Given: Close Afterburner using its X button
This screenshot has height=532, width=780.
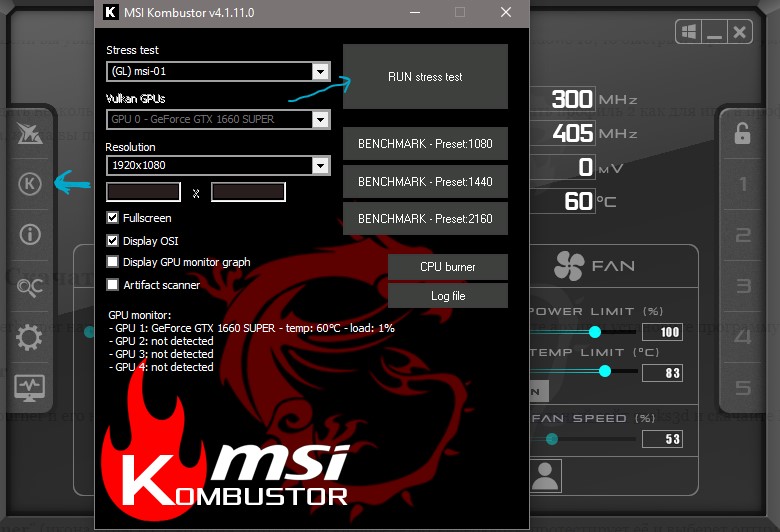Looking at the screenshot, I should (740, 32).
